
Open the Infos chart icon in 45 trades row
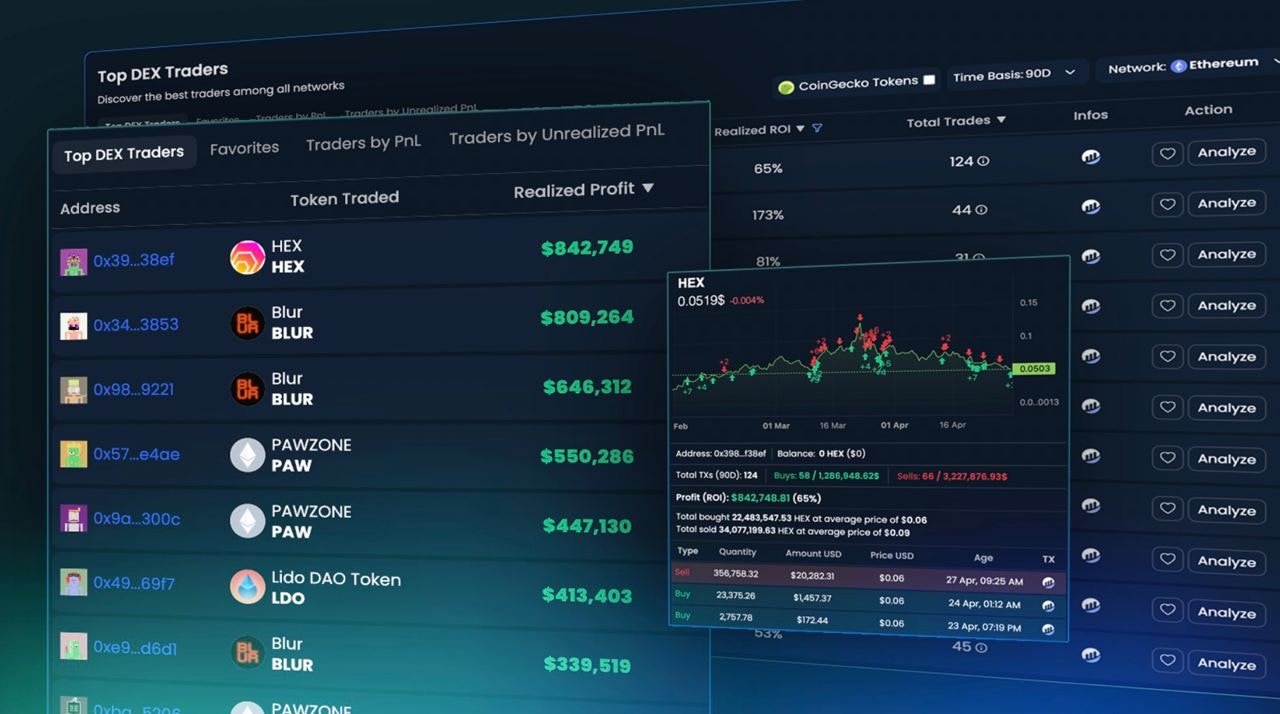pyautogui.click(x=1091, y=655)
